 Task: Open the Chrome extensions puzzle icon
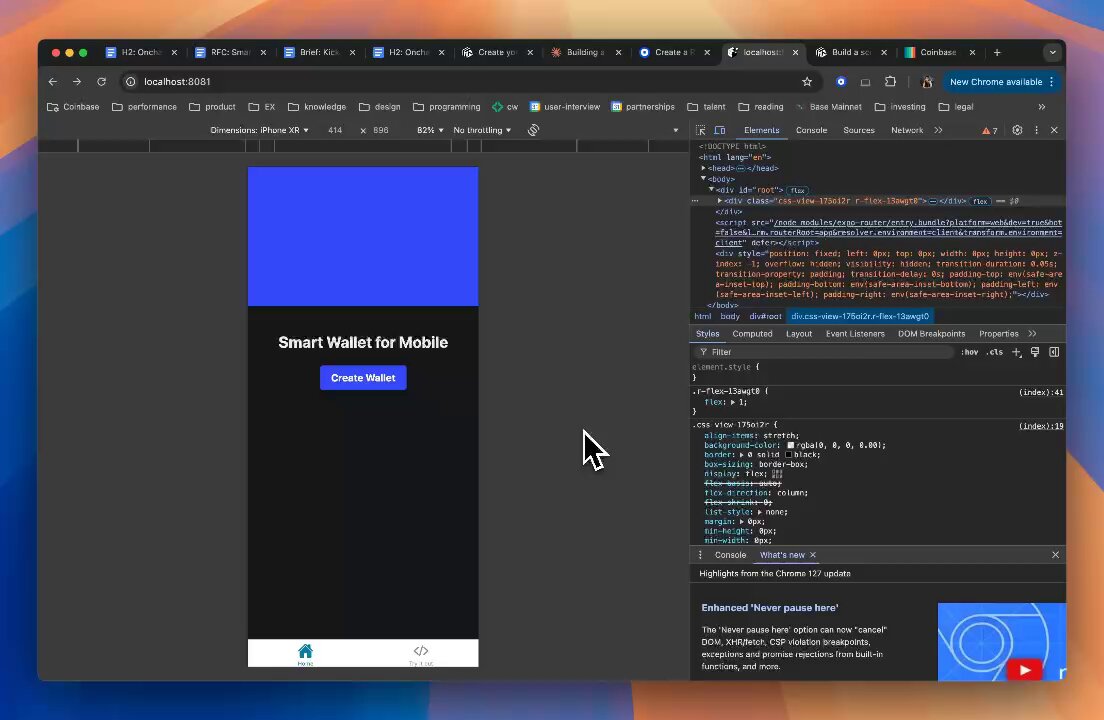click(890, 82)
